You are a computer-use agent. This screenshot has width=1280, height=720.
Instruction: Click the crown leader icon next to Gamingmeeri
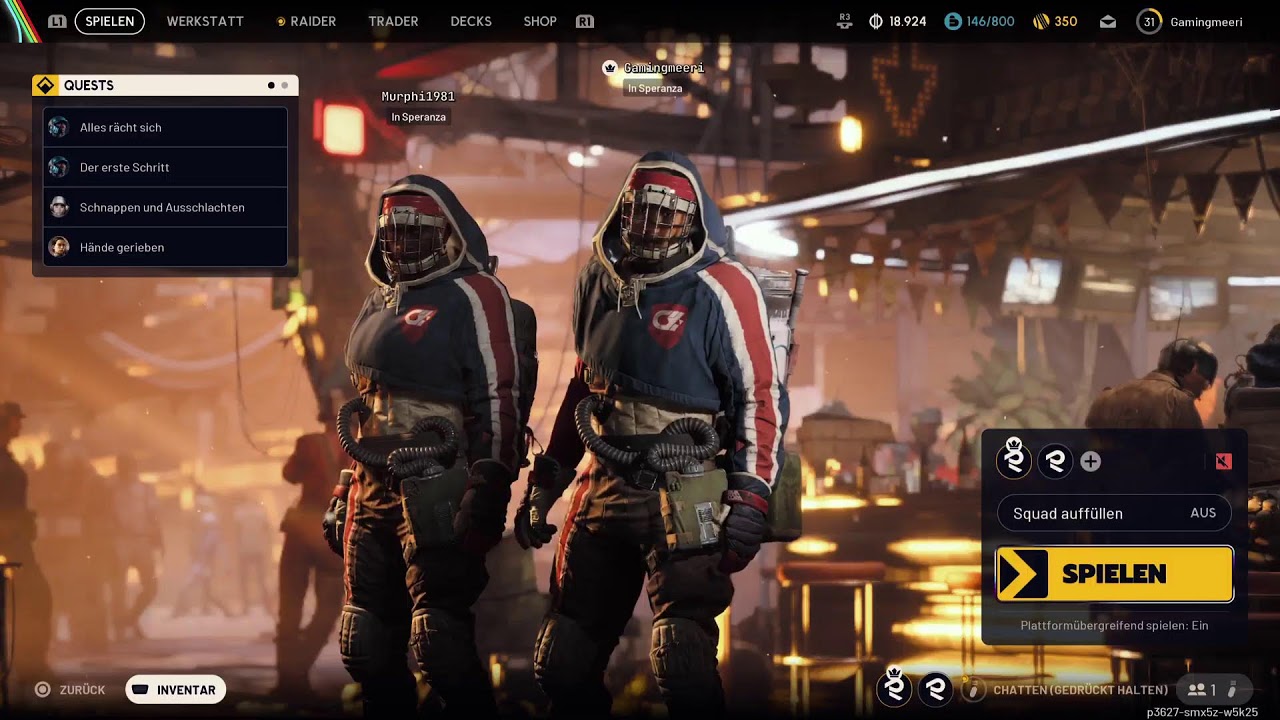click(x=609, y=68)
